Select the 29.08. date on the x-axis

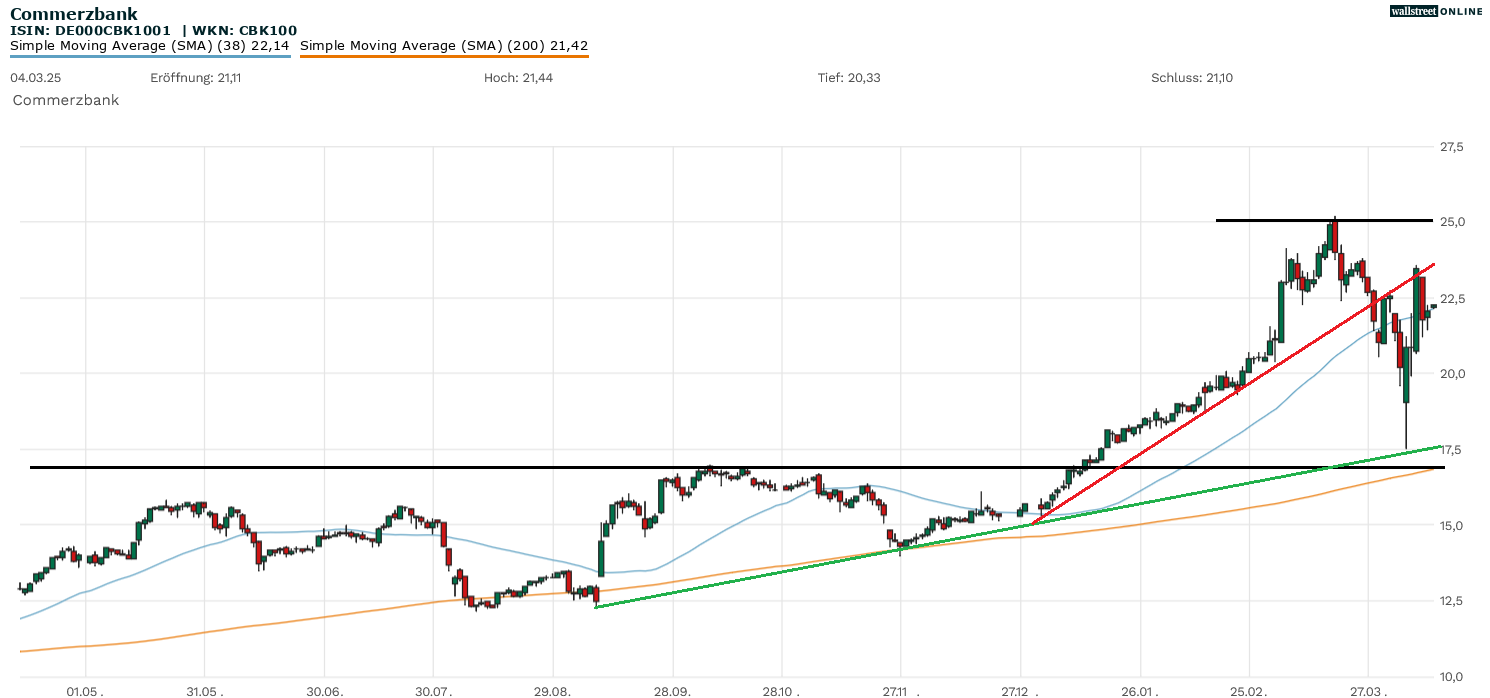coord(553,691)
